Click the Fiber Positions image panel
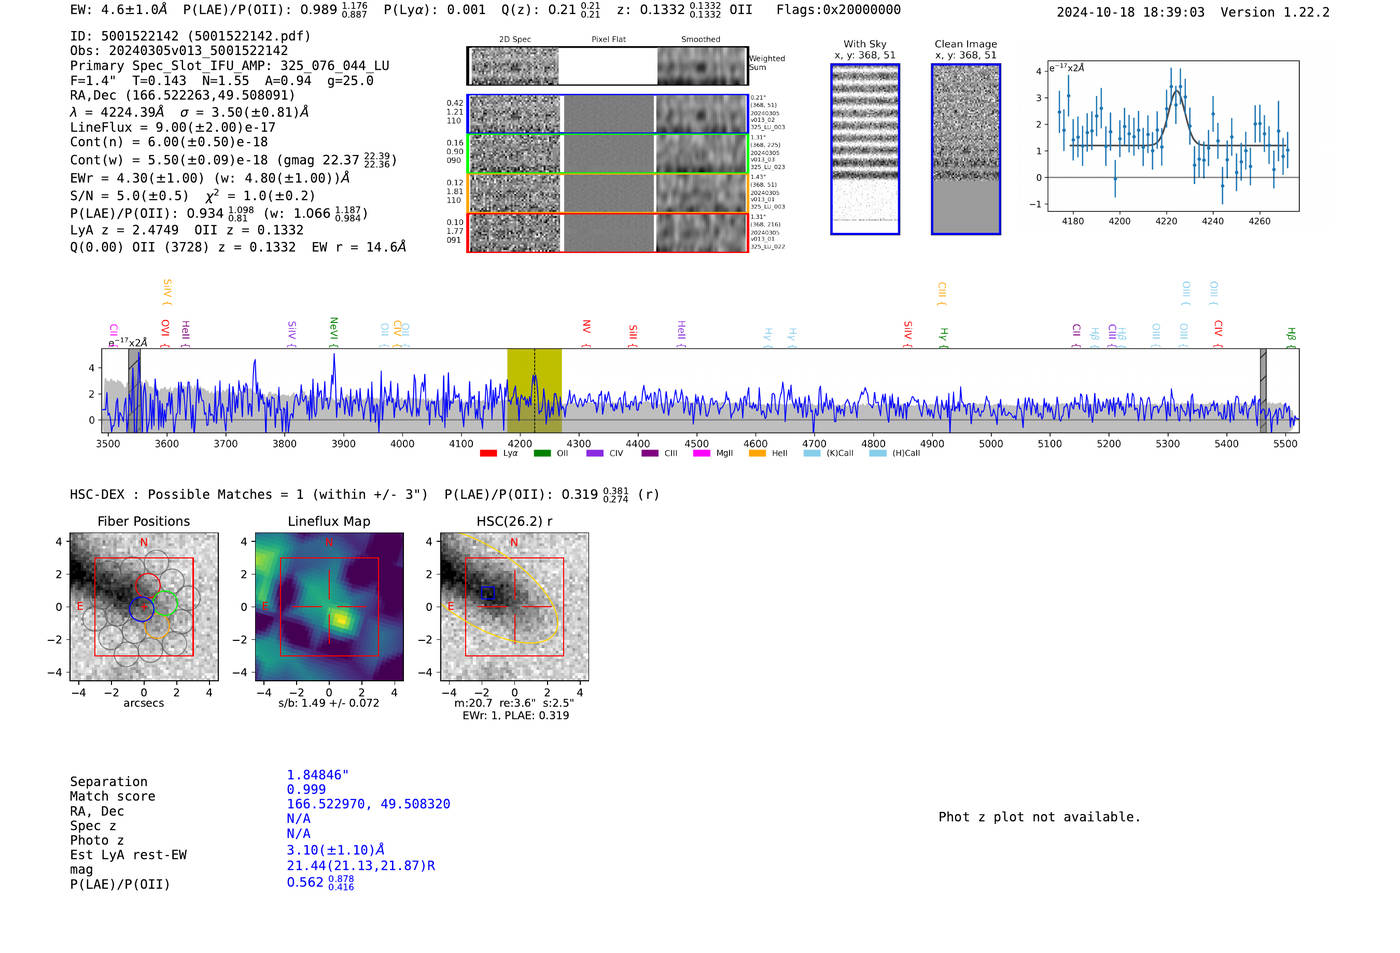This screenshot has width=1400, height=953. click(x=143, y=607)
